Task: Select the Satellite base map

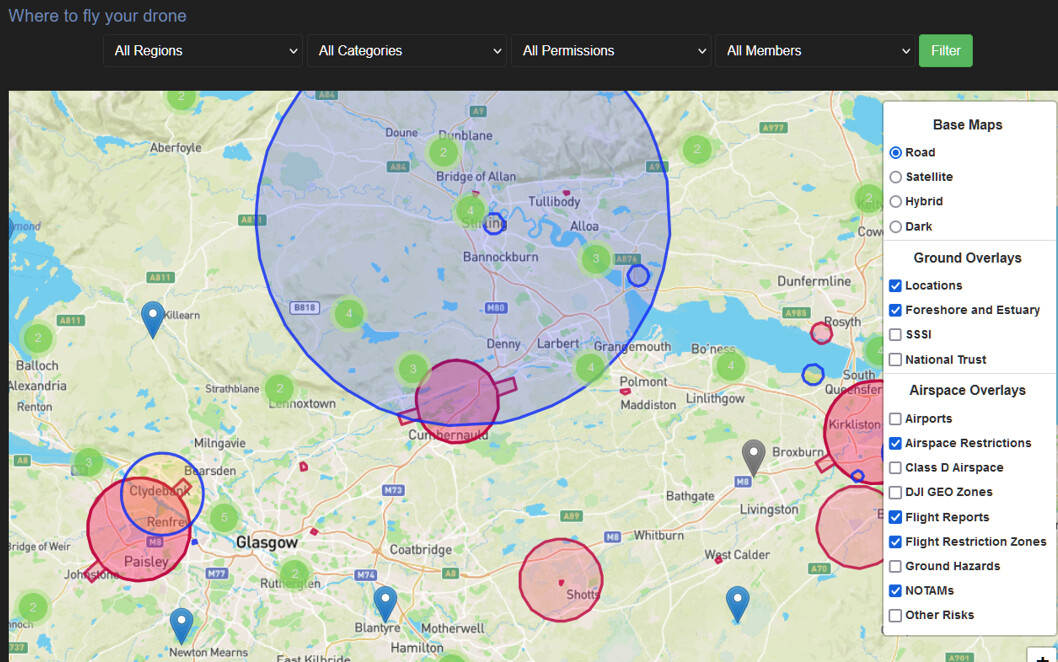Action: (x=895, y=177)
